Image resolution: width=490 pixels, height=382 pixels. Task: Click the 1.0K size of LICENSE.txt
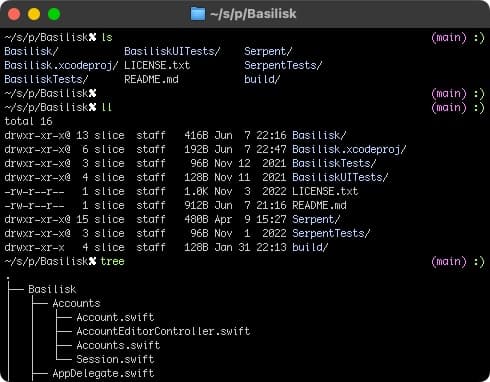196,191
